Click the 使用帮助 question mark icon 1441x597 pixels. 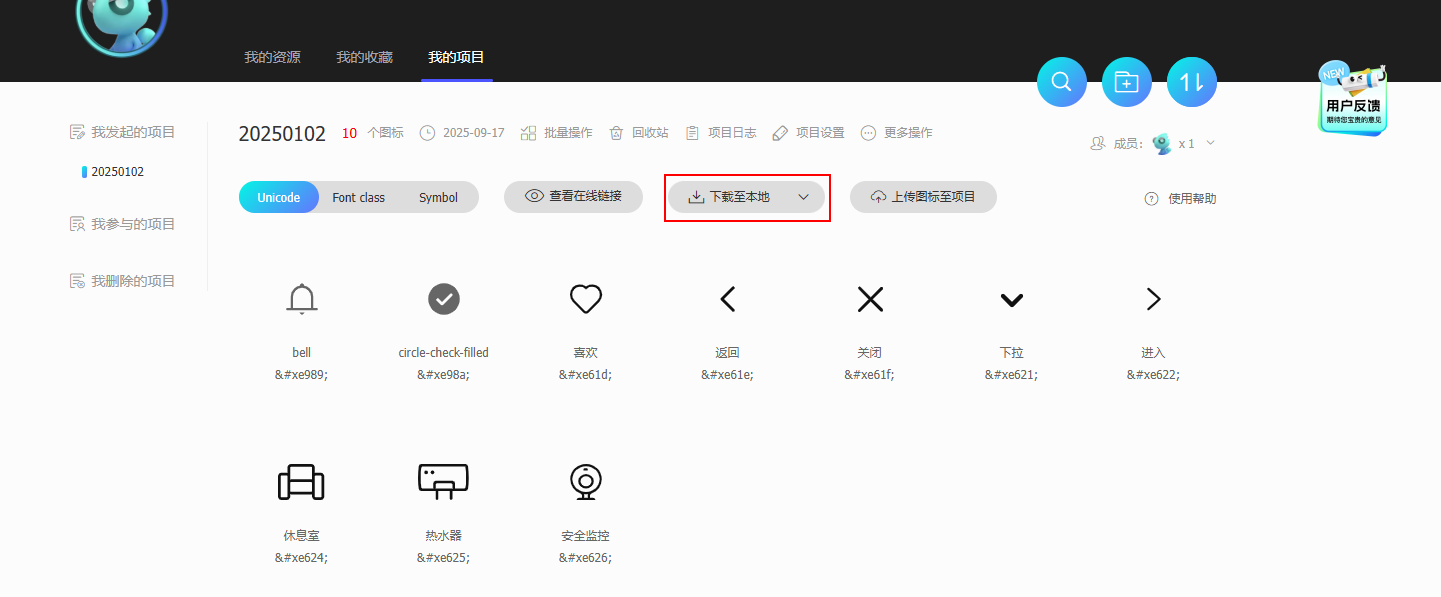pos(1151,199)
